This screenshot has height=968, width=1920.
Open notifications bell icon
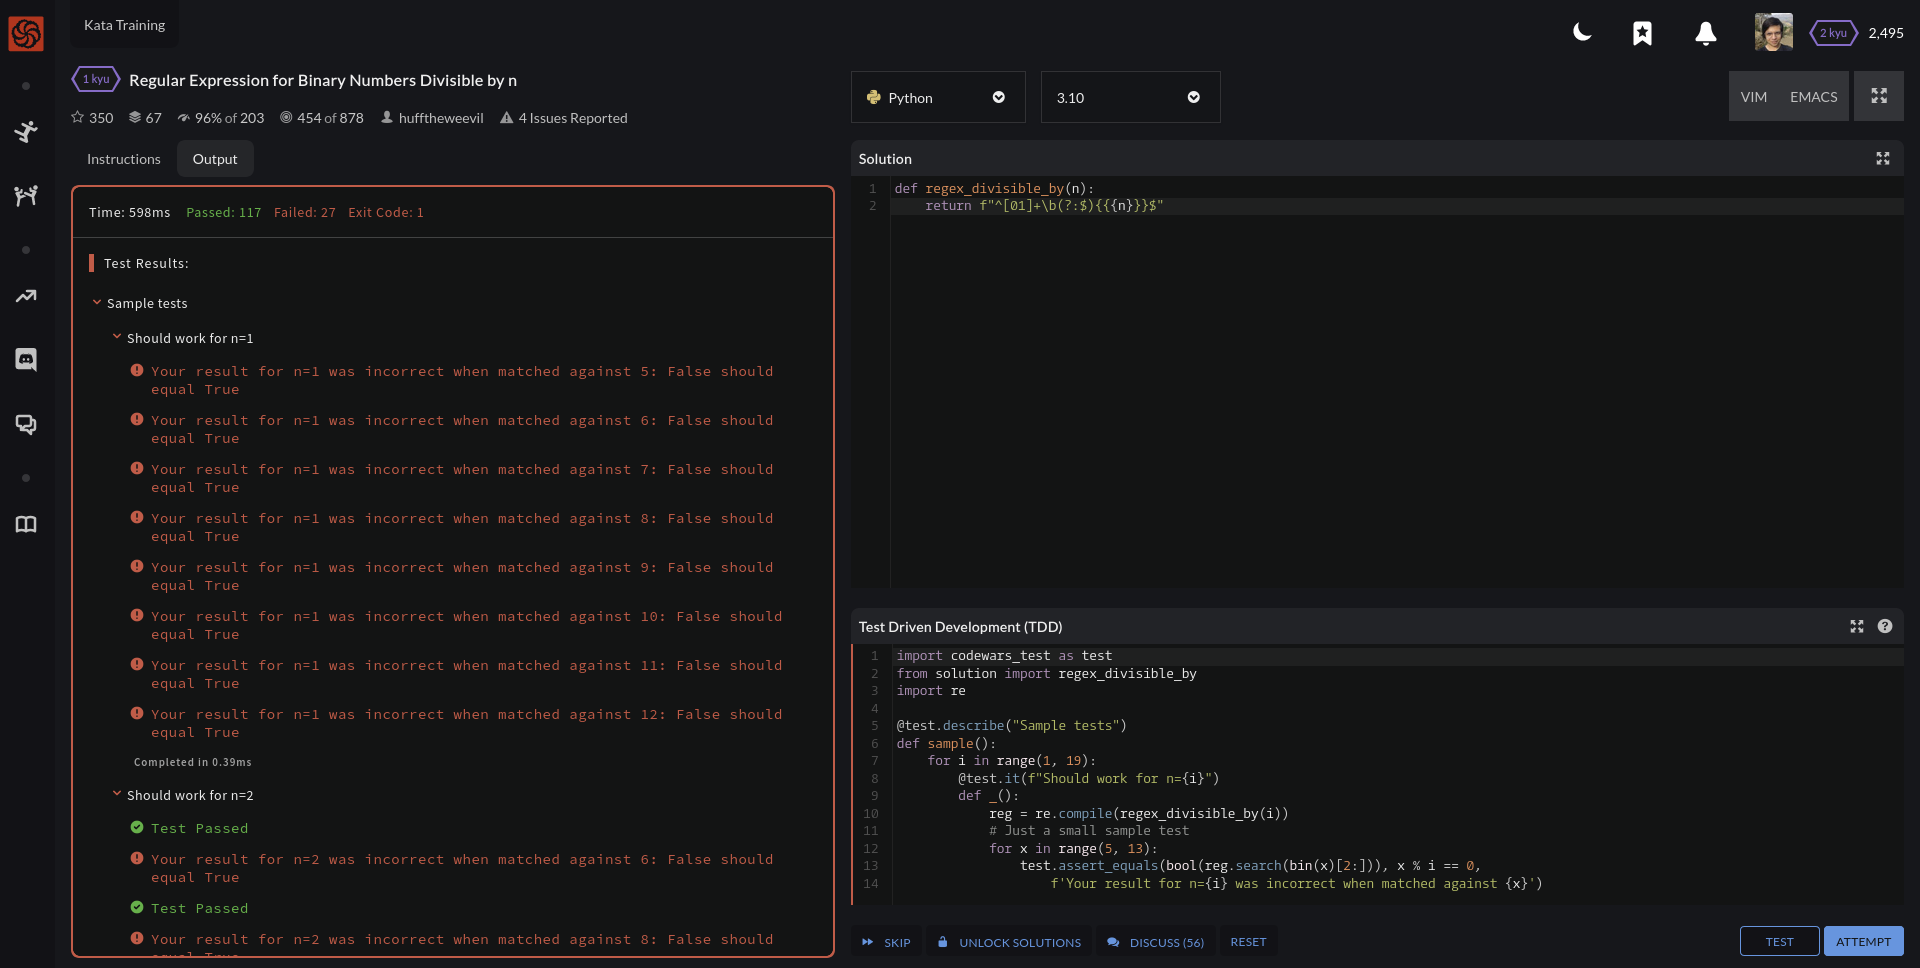tap(1706, 33)
